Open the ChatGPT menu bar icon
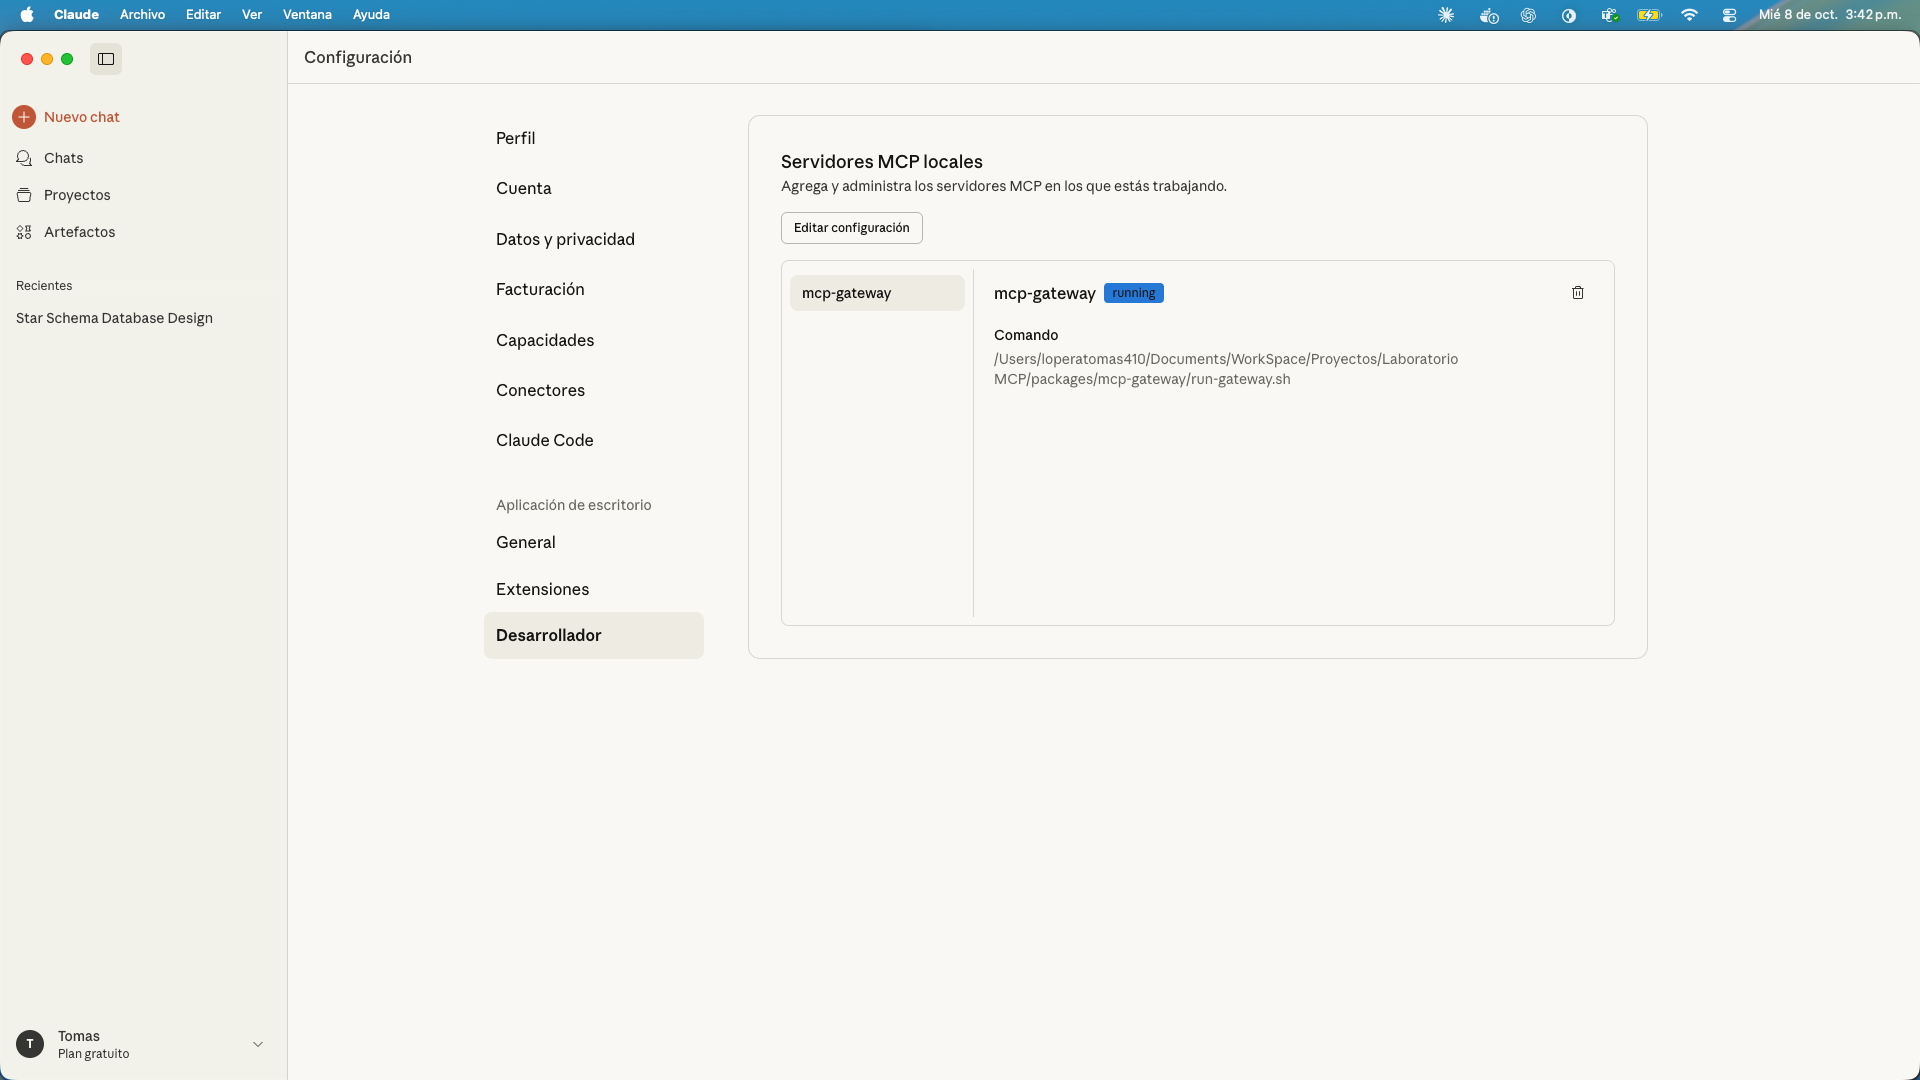Image resolution: width=1920 pixels, height=1080 pixels. click(x=1528, y=15)
